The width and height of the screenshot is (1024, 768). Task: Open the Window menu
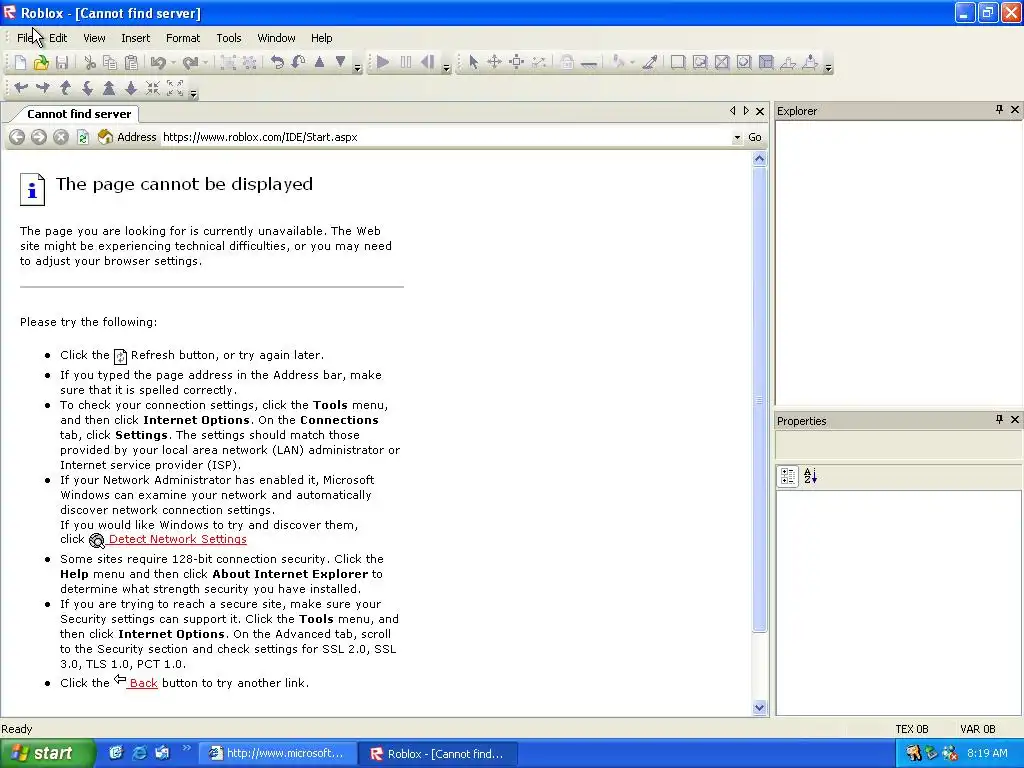coord(276,38)
